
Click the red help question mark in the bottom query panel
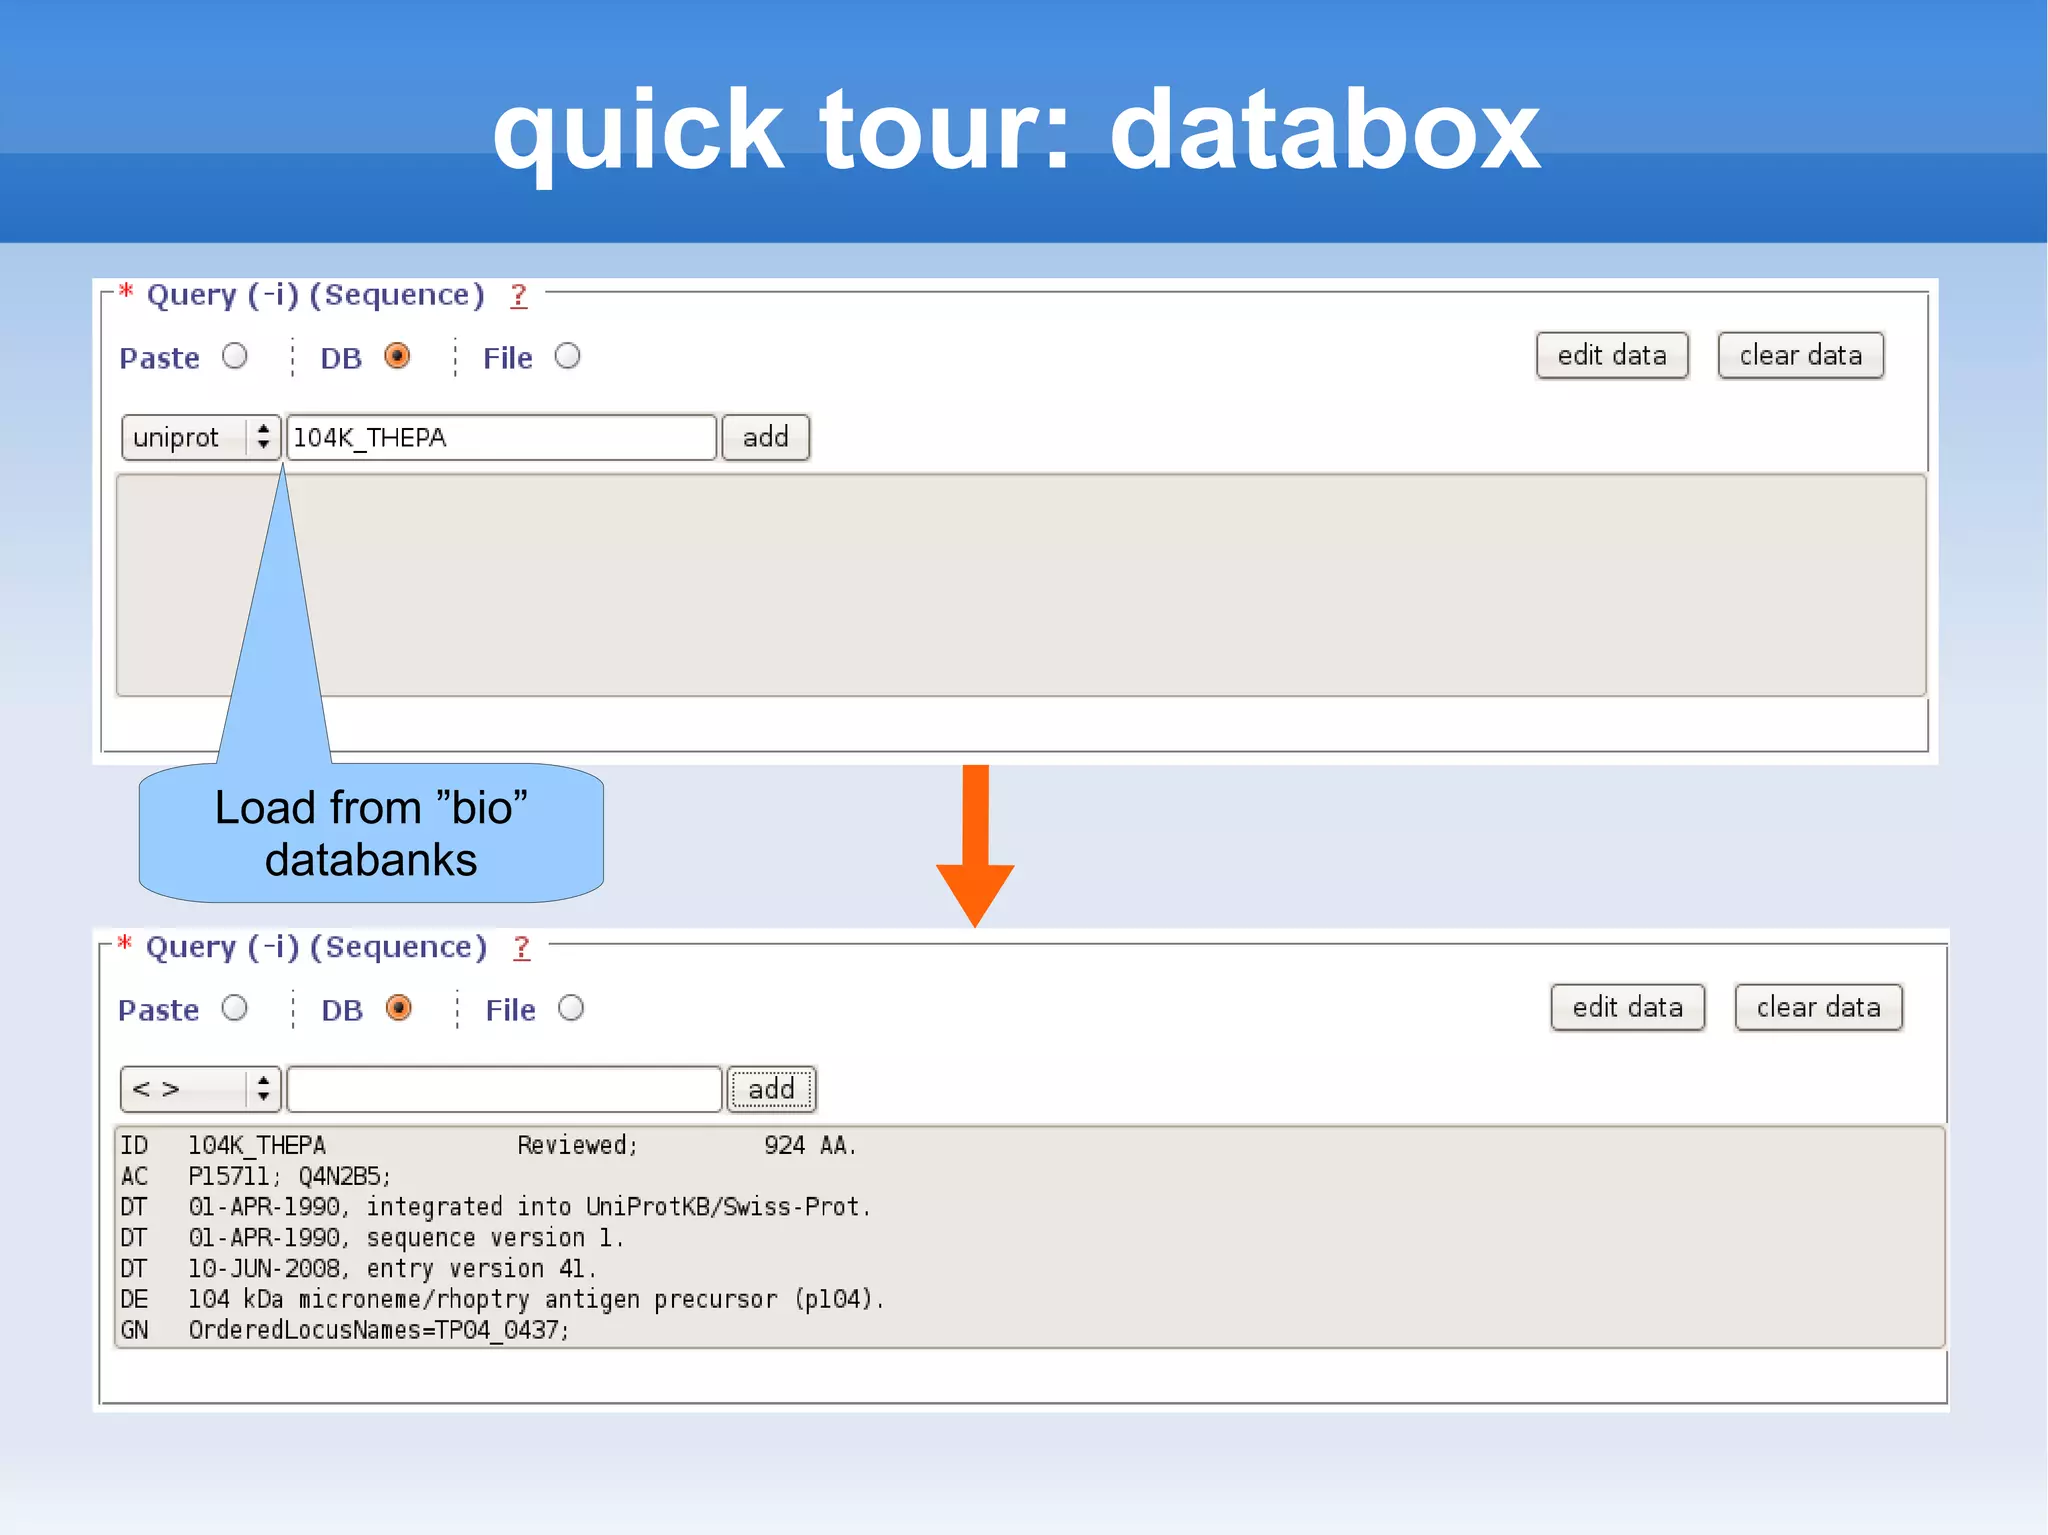click(521, 947)
